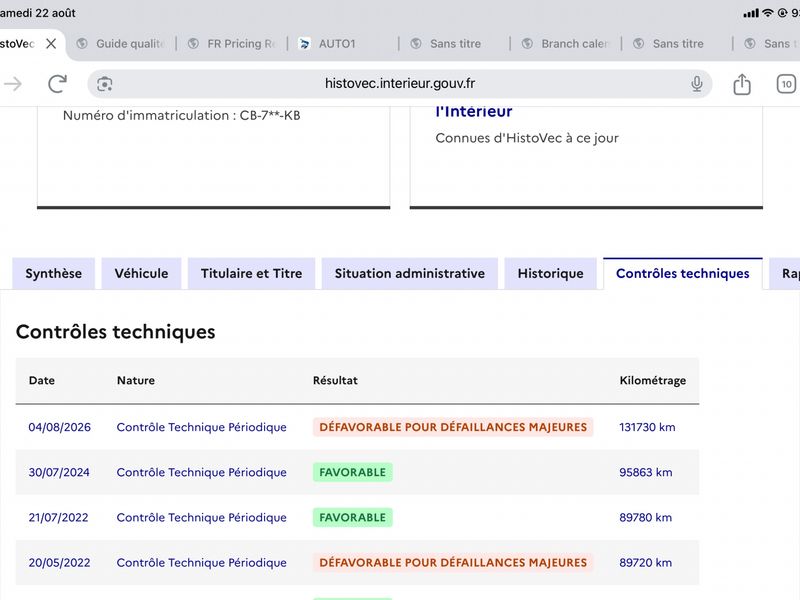Image resolution: width=800 pixels, height=600 pixels.
Task: Select the Contrôles techniques tab
Action: 683,273
